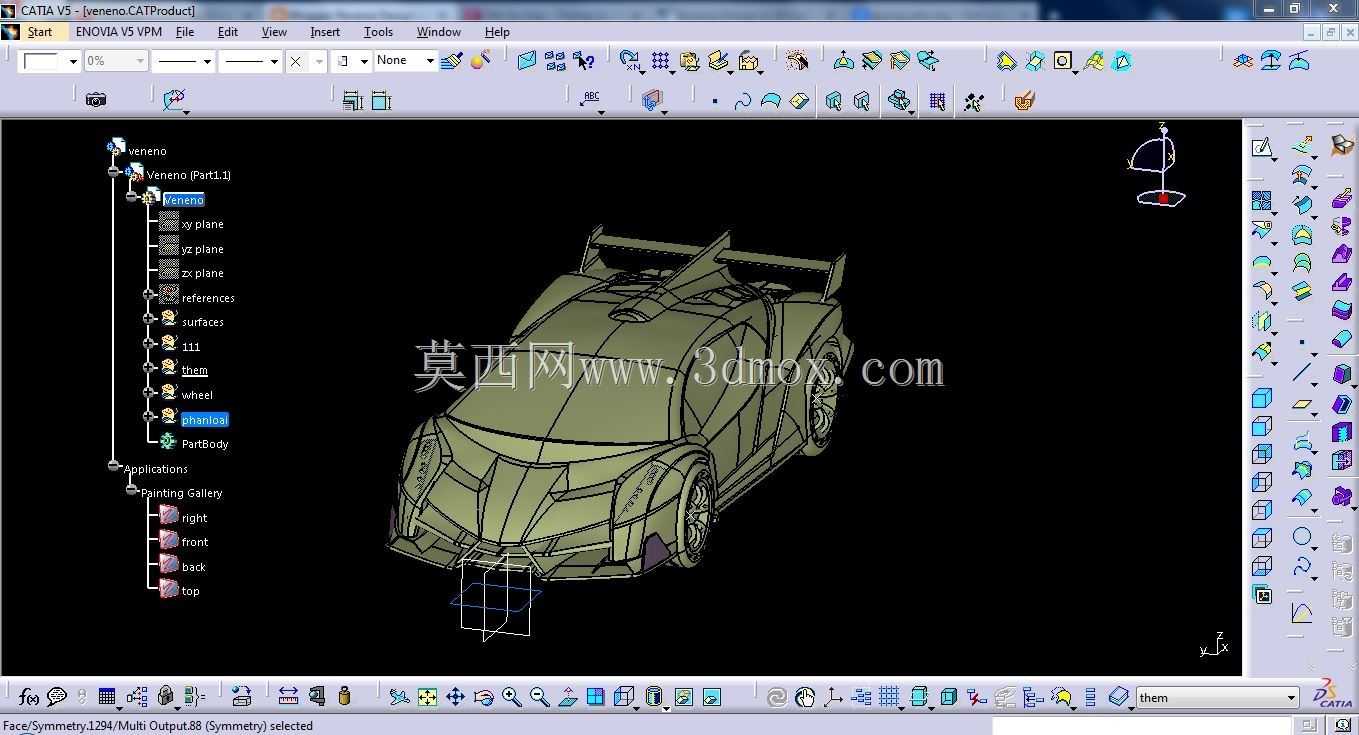The image size is (1359, 735).
Task: Open the Window menu
Action: coord(439,32)
